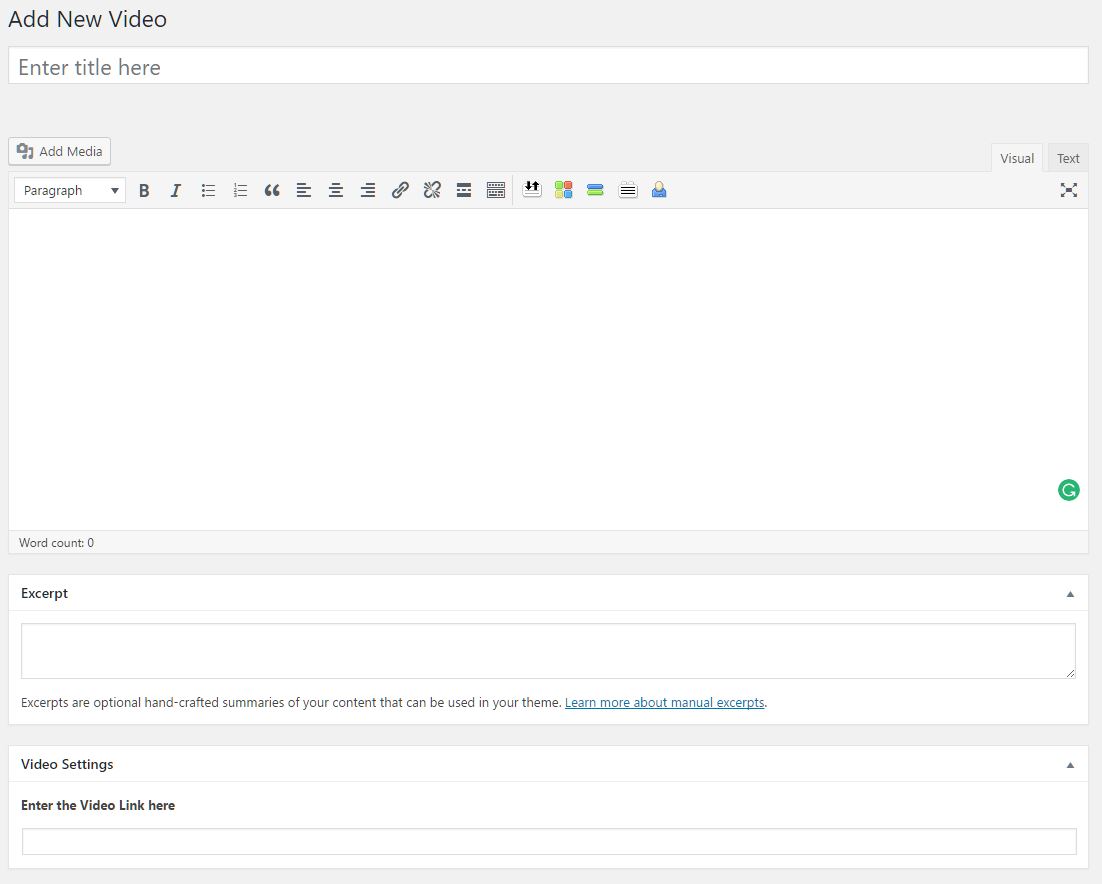The image size is (1102, 884).
Task: Collapse the Excerpt panel
Action: (1070, 594)
